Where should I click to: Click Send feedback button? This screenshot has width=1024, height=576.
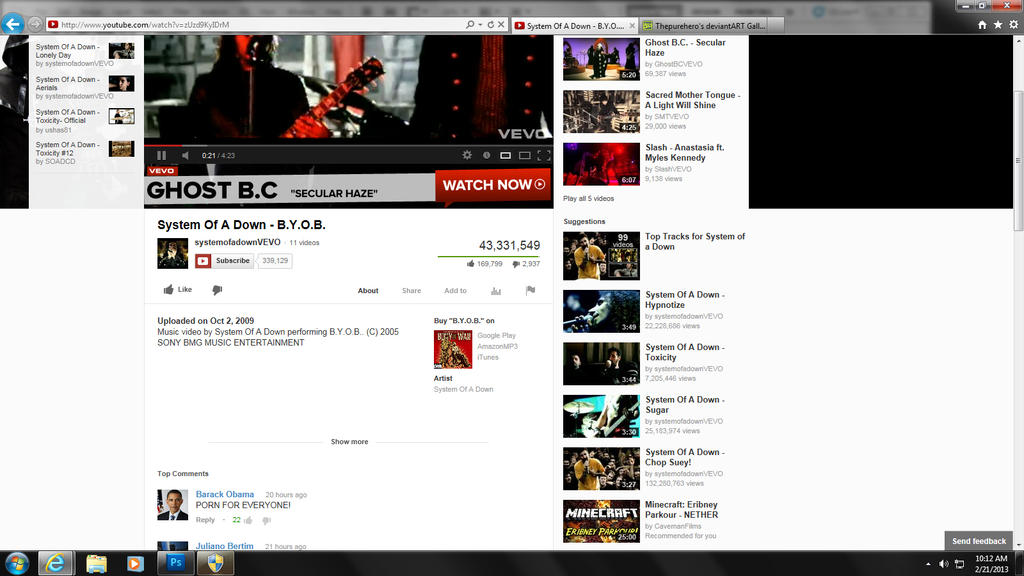pos(978,541)
